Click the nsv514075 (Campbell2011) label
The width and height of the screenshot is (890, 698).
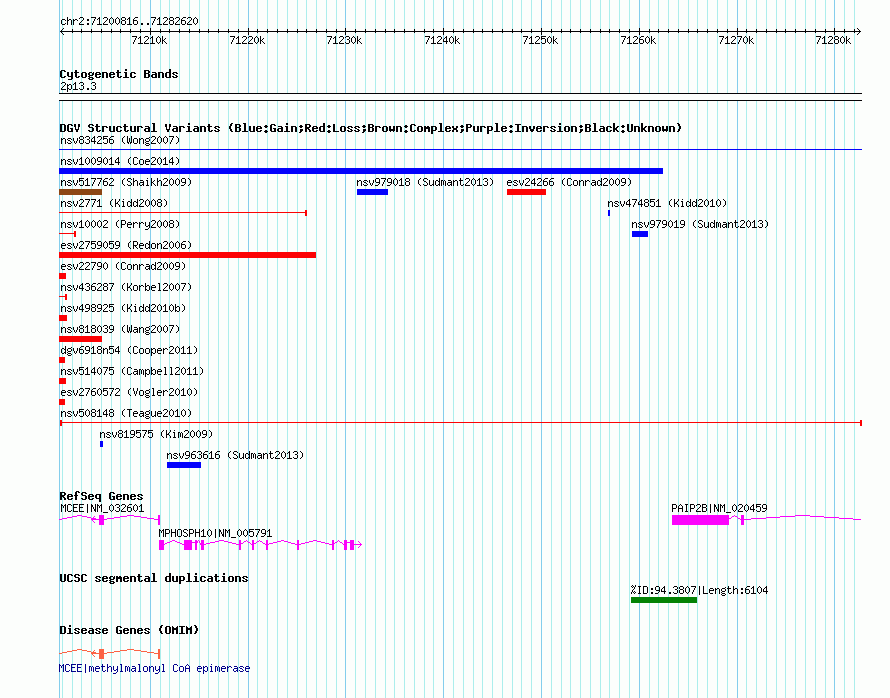132,371
